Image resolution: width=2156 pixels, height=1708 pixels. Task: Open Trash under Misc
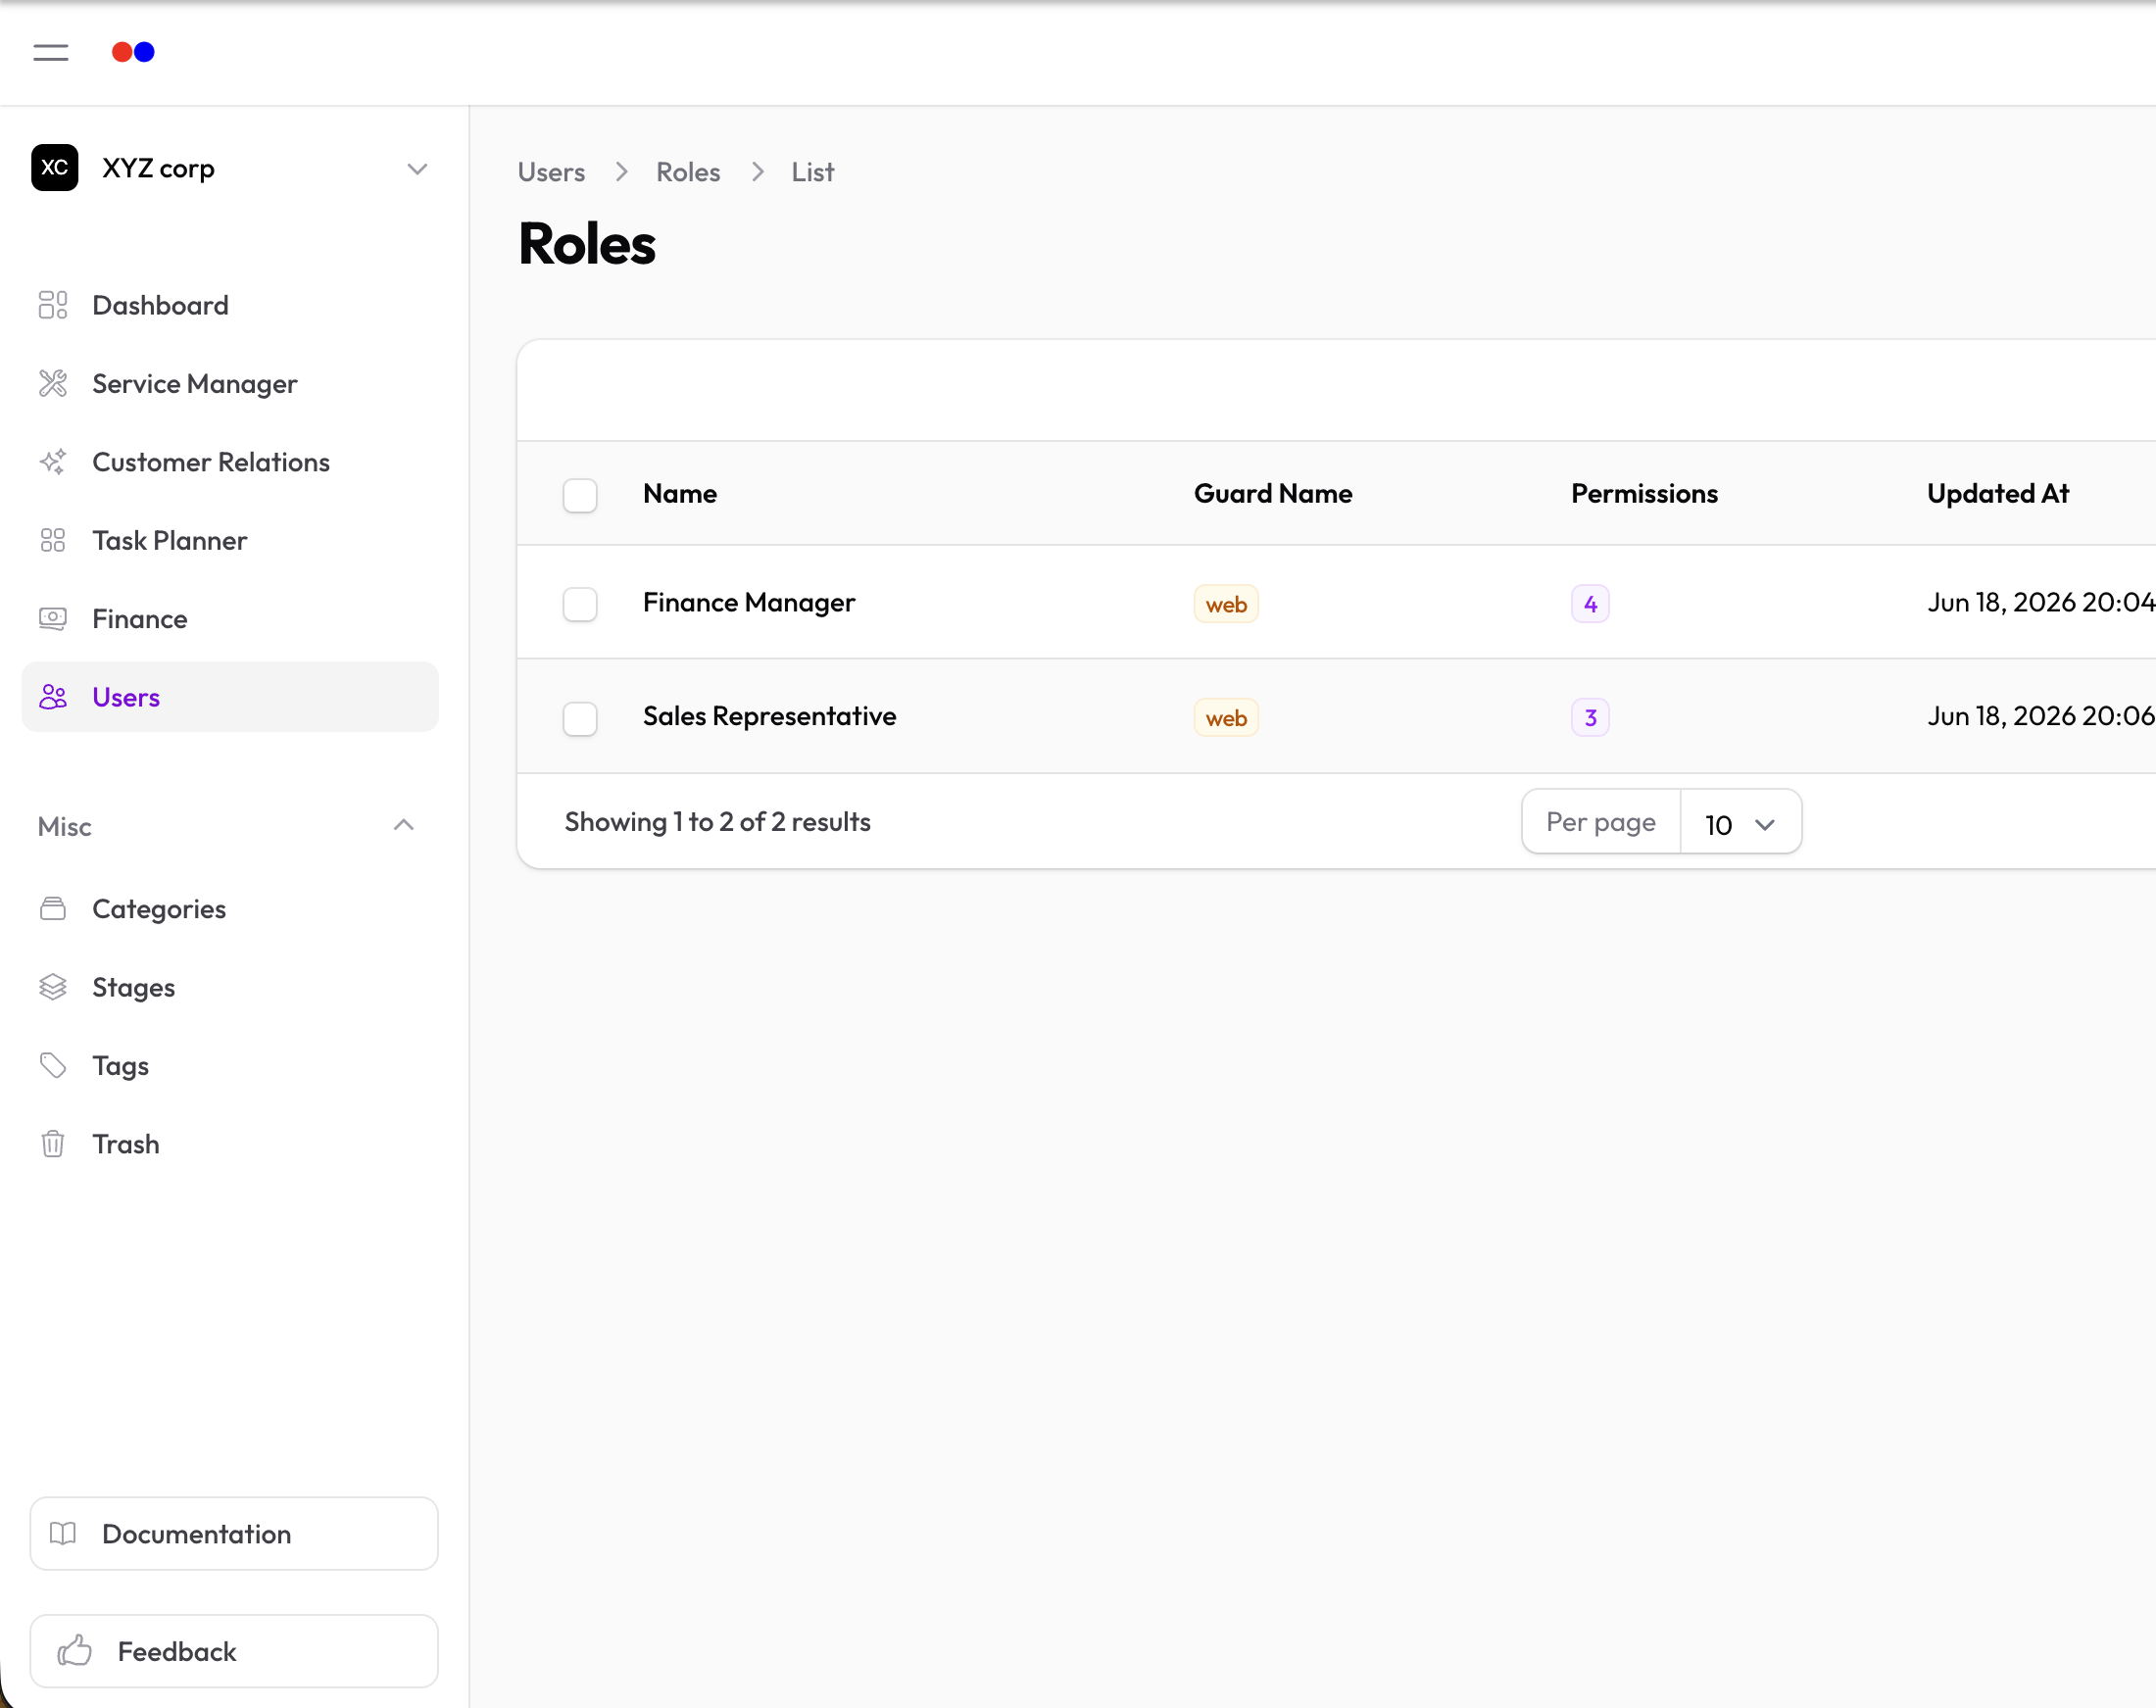pos(230,1144)
